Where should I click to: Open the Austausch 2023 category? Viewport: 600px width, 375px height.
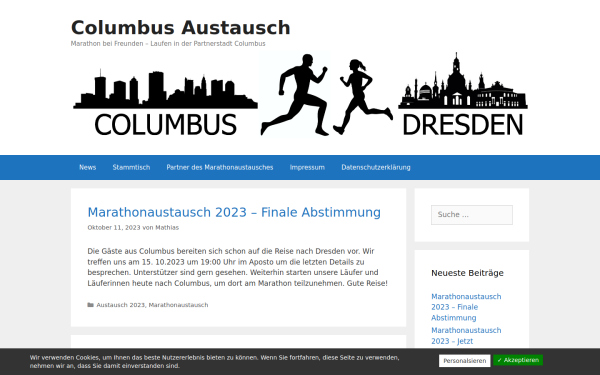tap(121, 305)
